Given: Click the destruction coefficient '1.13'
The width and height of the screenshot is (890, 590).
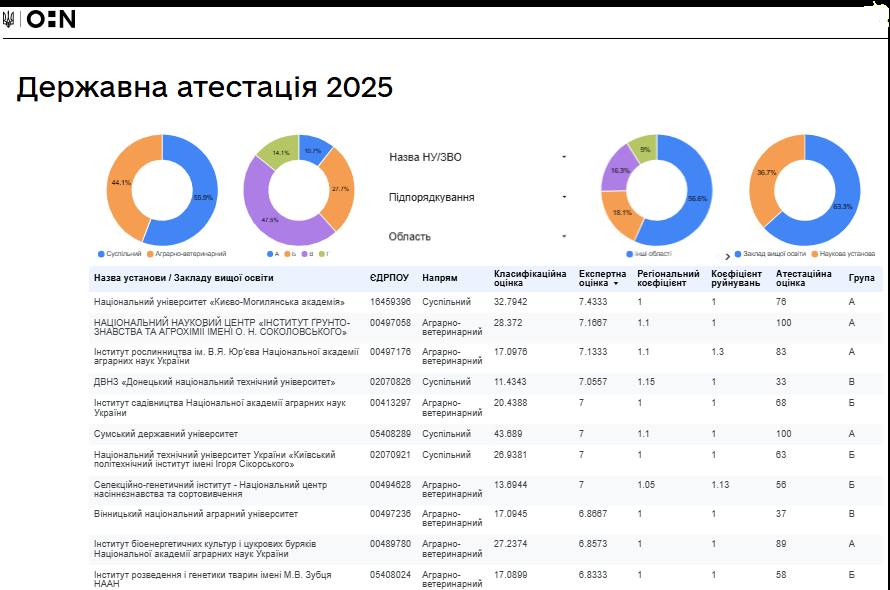Looking at the screenshot, I should click(x=720, y=485).
